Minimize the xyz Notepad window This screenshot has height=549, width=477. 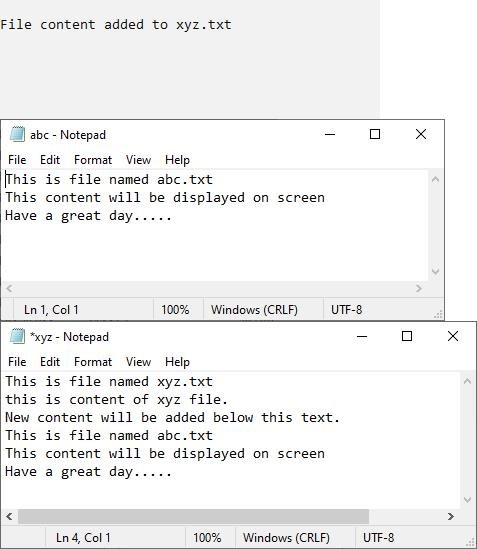pos(362,336)
